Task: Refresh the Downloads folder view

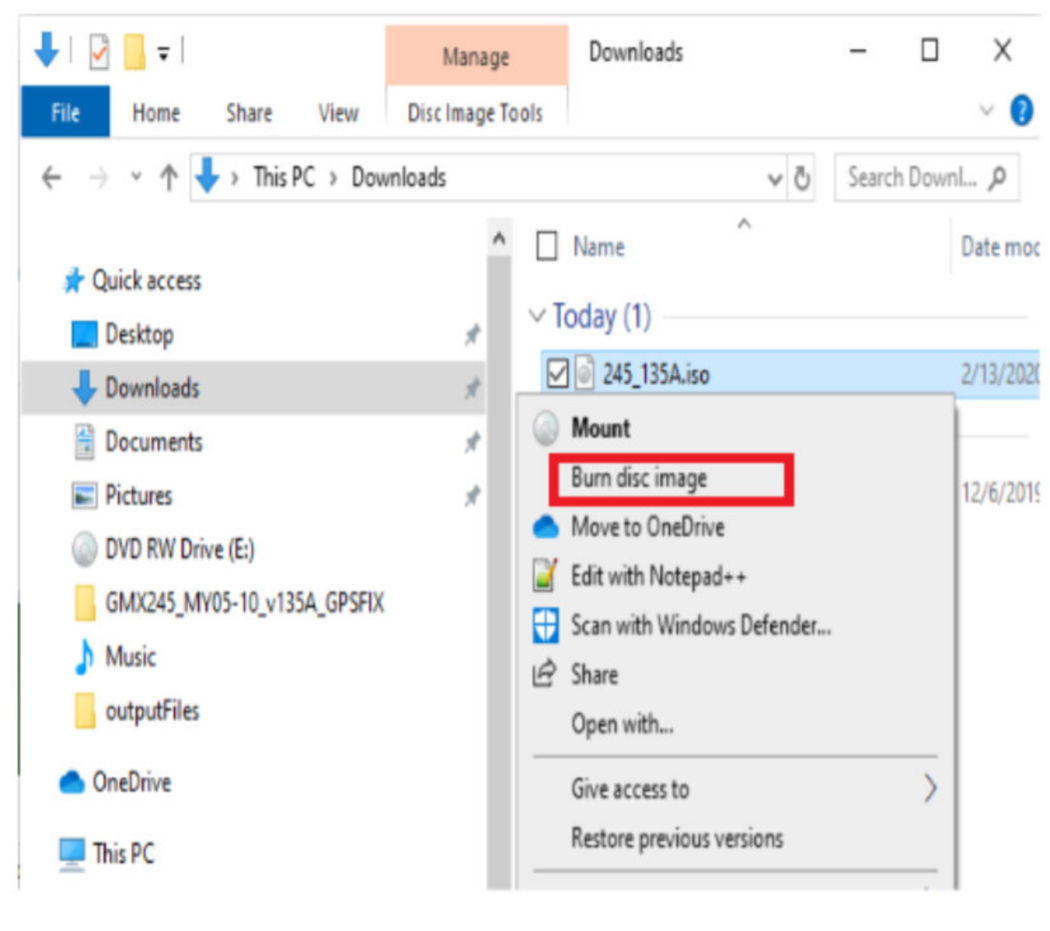Action: coord(802,178)
